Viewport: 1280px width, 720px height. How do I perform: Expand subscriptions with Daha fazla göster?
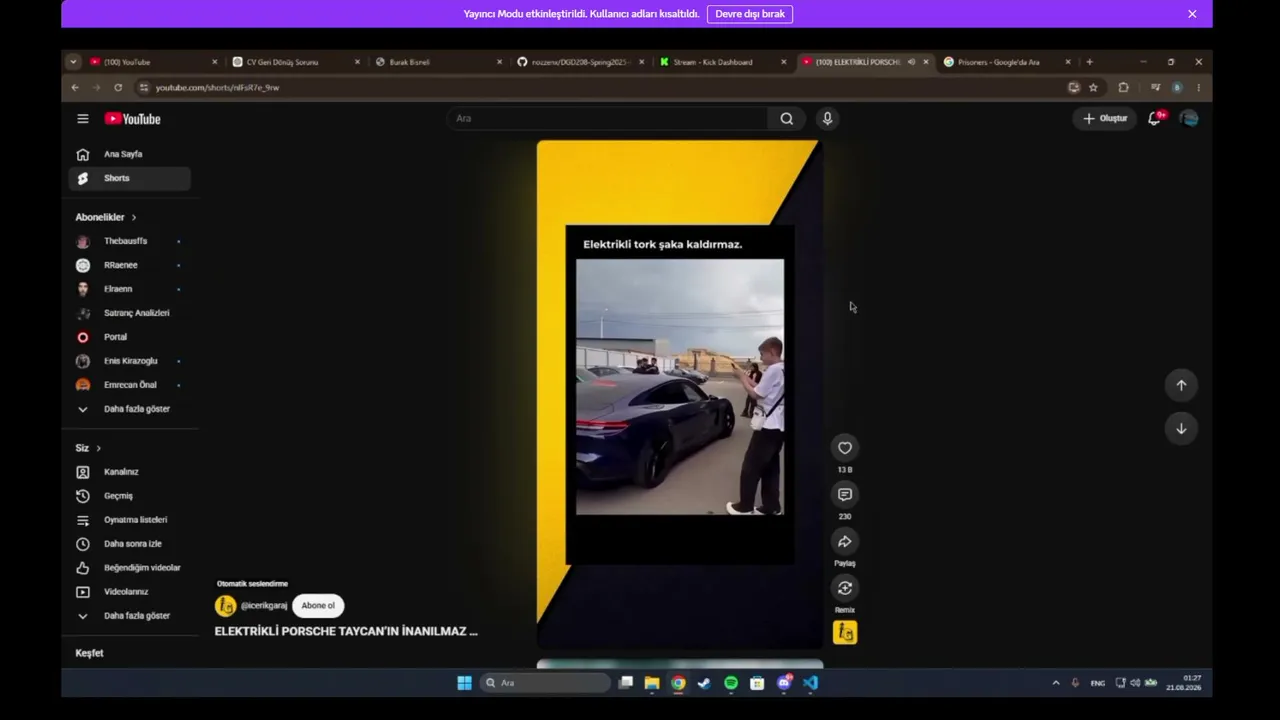(x=130, y=409)
